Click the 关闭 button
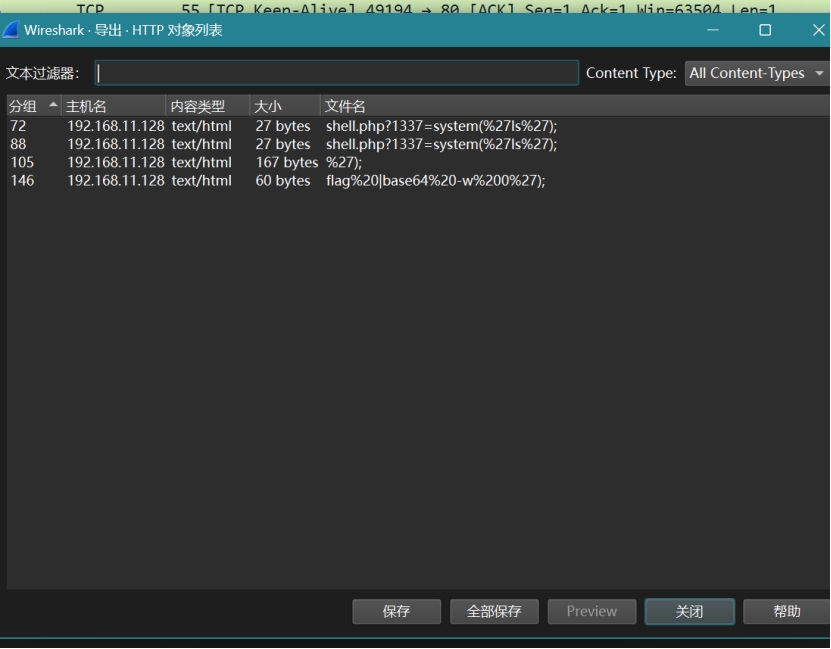831x649 pixels. pos(689,611)
